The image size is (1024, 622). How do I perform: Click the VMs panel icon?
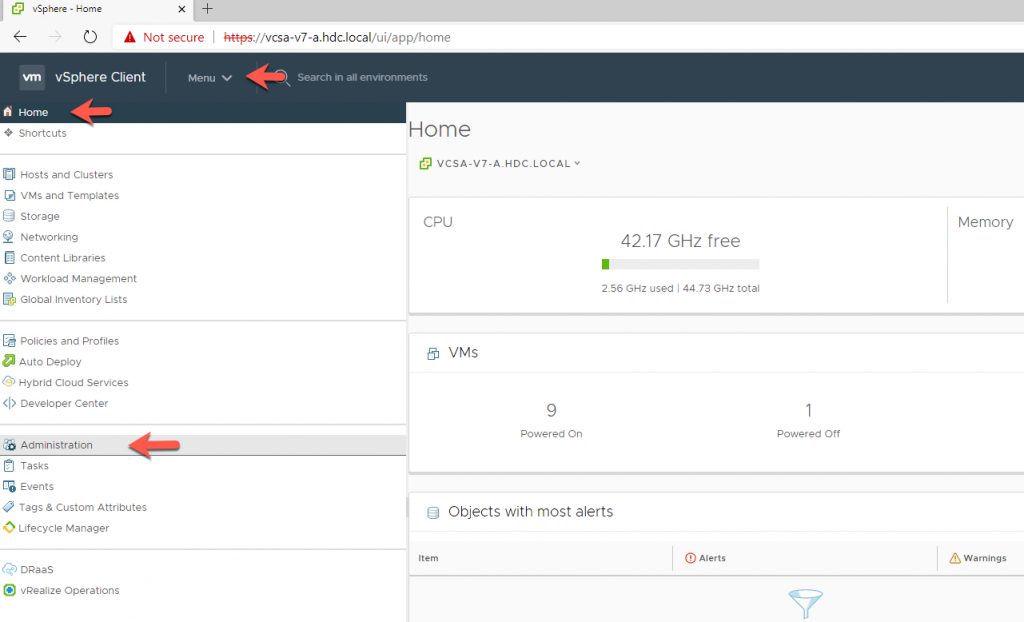[433, 353]
